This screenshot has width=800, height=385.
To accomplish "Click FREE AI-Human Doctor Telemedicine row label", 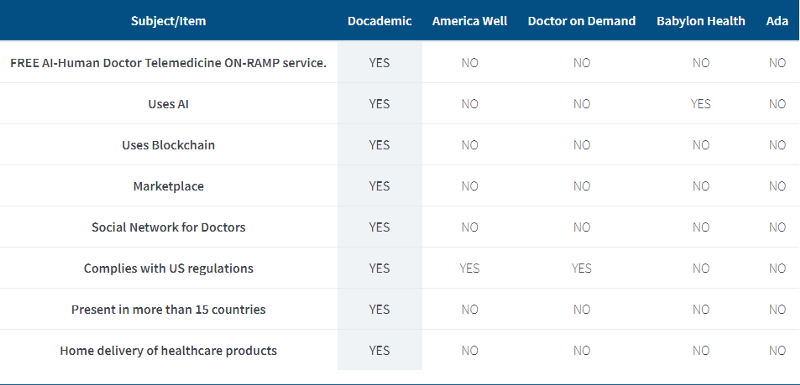I will pos(168,63).
